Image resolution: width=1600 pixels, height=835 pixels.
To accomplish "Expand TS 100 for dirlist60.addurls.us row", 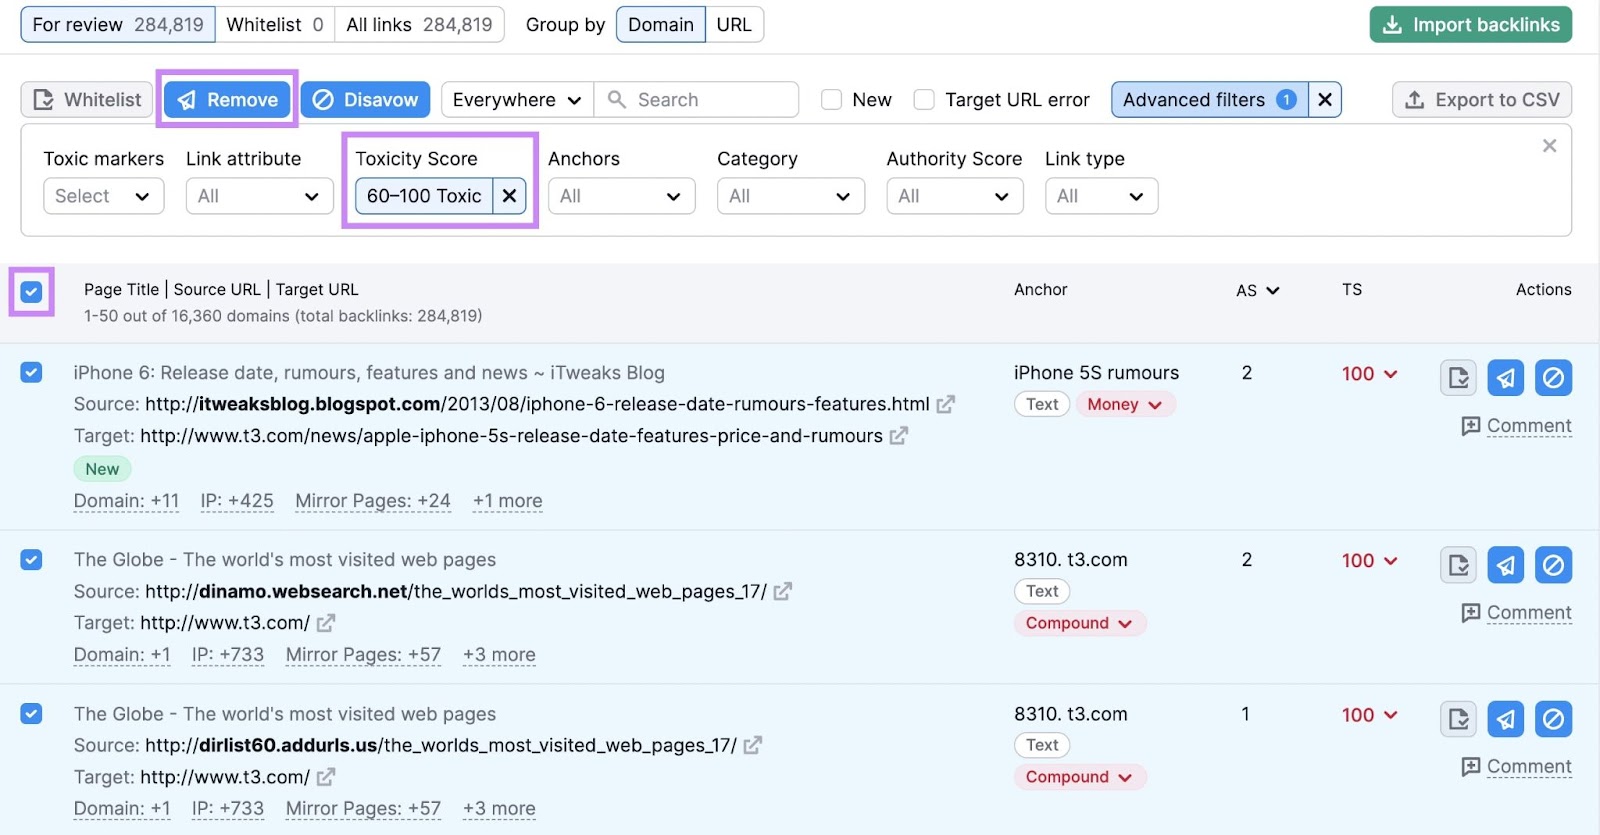I will tap(1369, 714).
